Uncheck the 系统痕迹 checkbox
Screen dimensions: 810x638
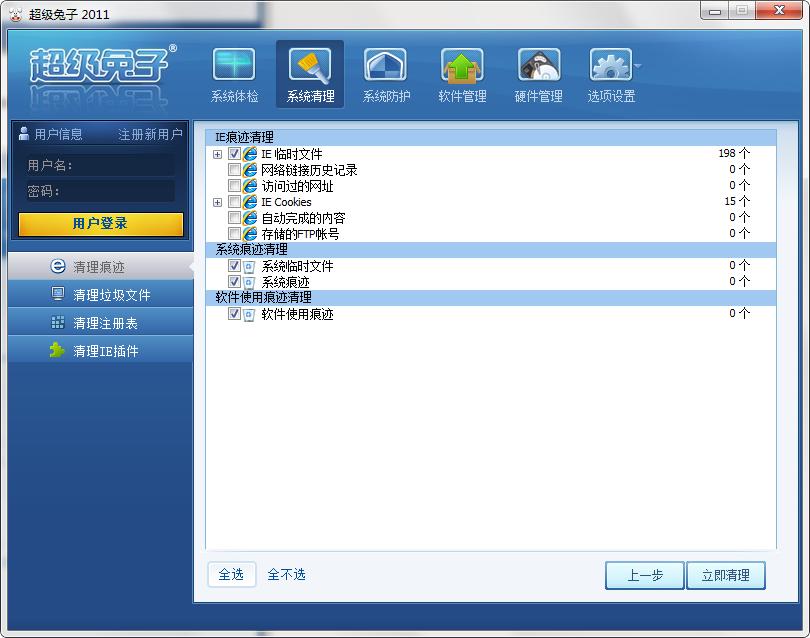[x=234, y=282]
